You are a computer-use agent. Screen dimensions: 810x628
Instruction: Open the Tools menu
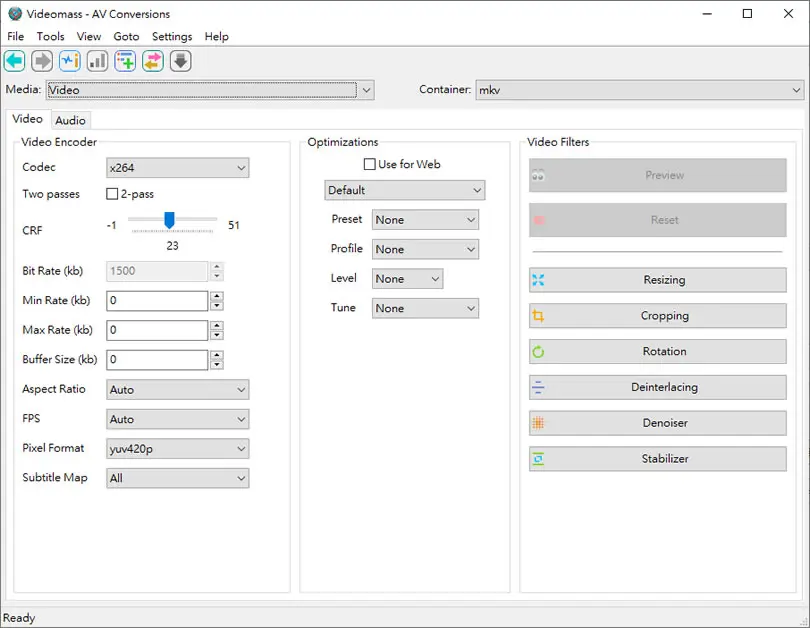51,37
